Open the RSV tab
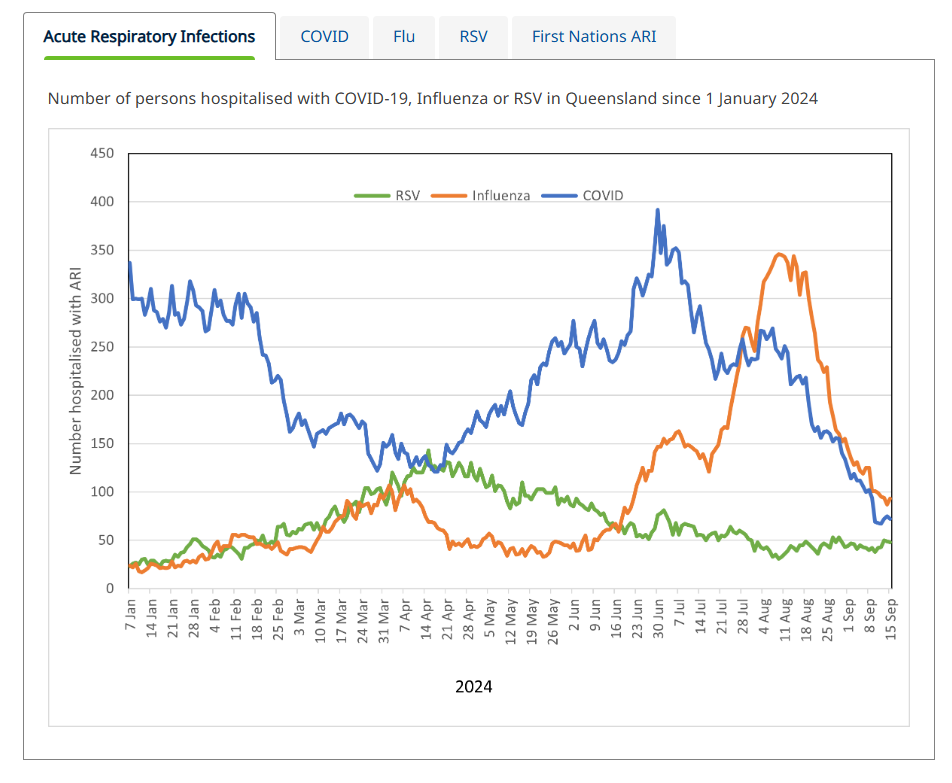 pos(473,37)
